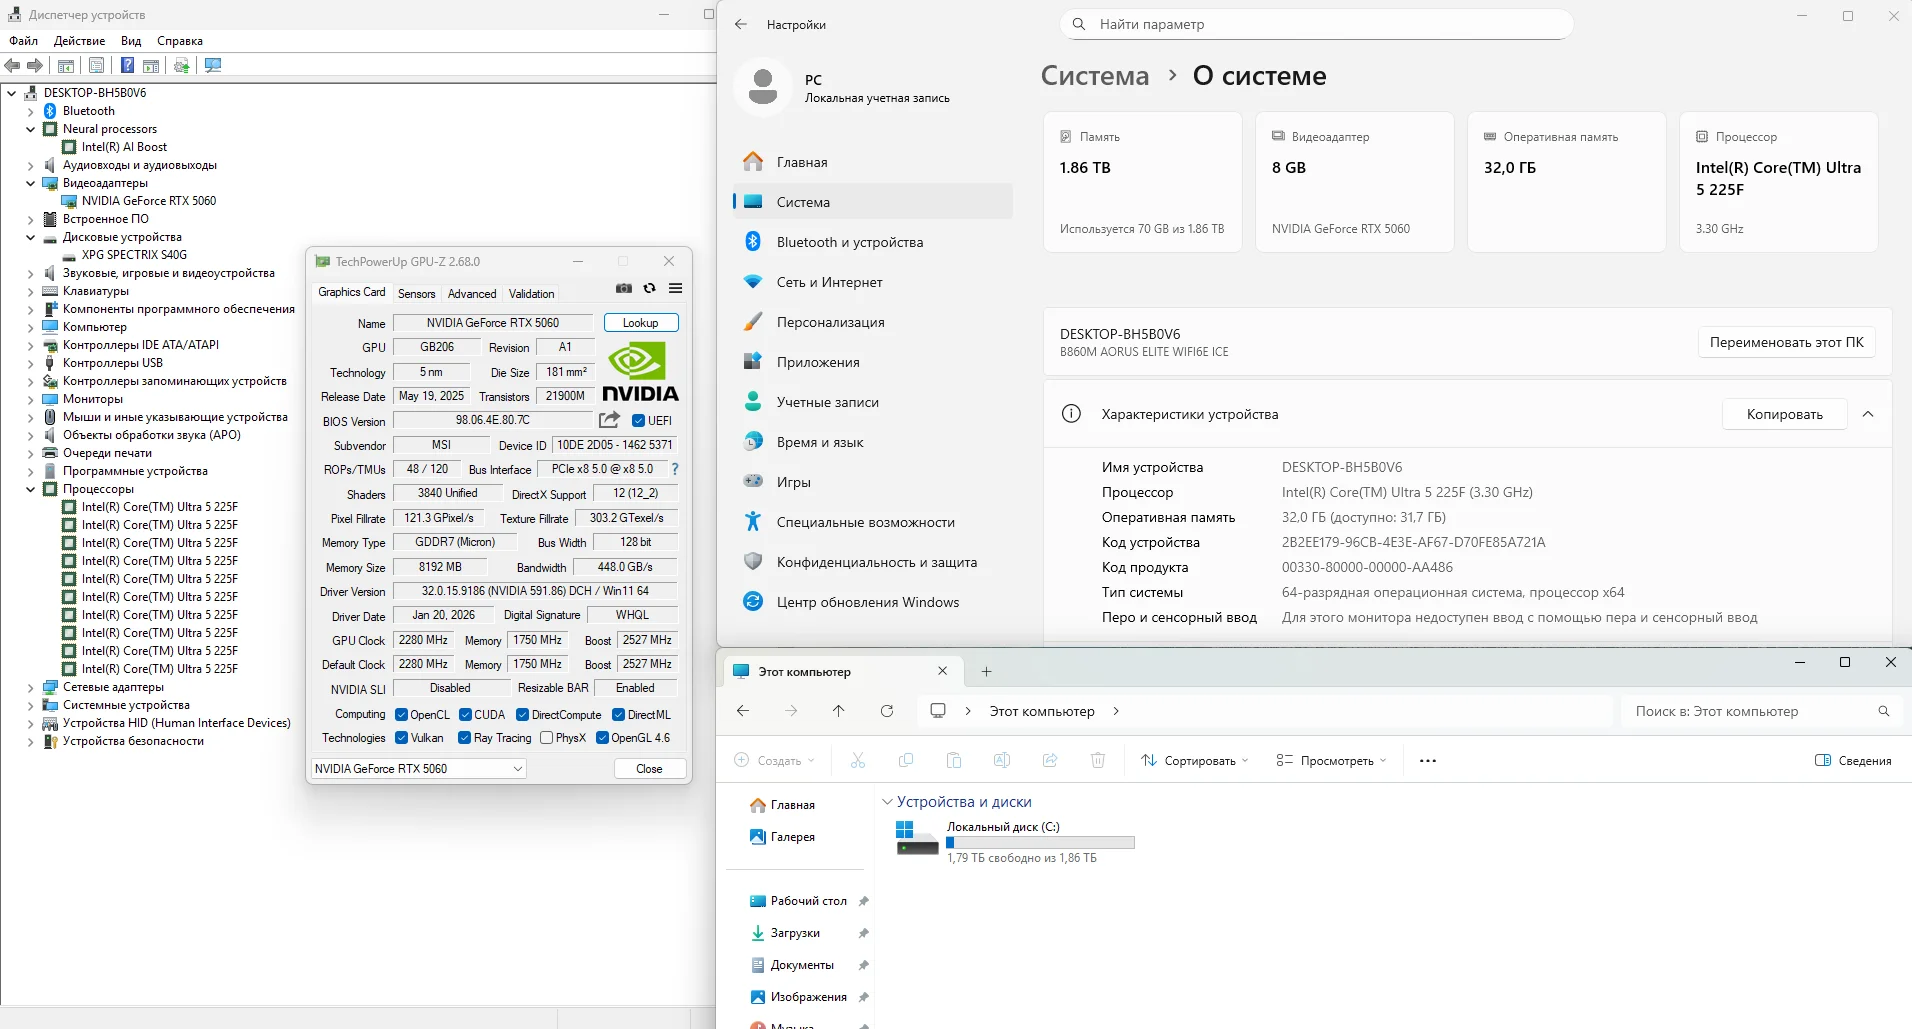The height and width of the screenshot is (1029, 1912).
Task: Click the Back arrow in Device Manager toolbar
Action: click(12, 66)
